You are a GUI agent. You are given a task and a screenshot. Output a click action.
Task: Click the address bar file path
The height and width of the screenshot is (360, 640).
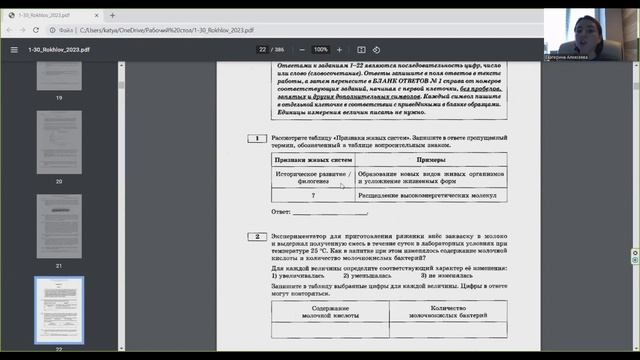167,30
